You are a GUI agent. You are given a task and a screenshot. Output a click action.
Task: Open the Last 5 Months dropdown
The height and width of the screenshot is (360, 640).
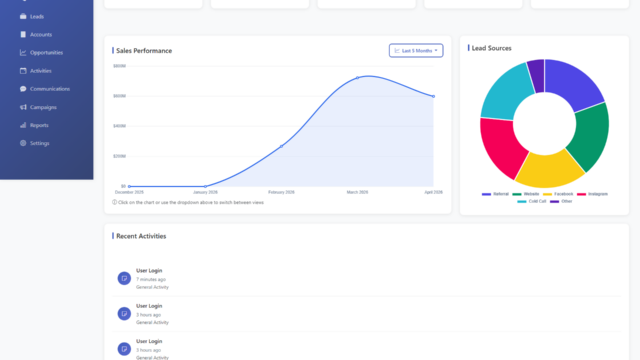click(x=416, y=51)
